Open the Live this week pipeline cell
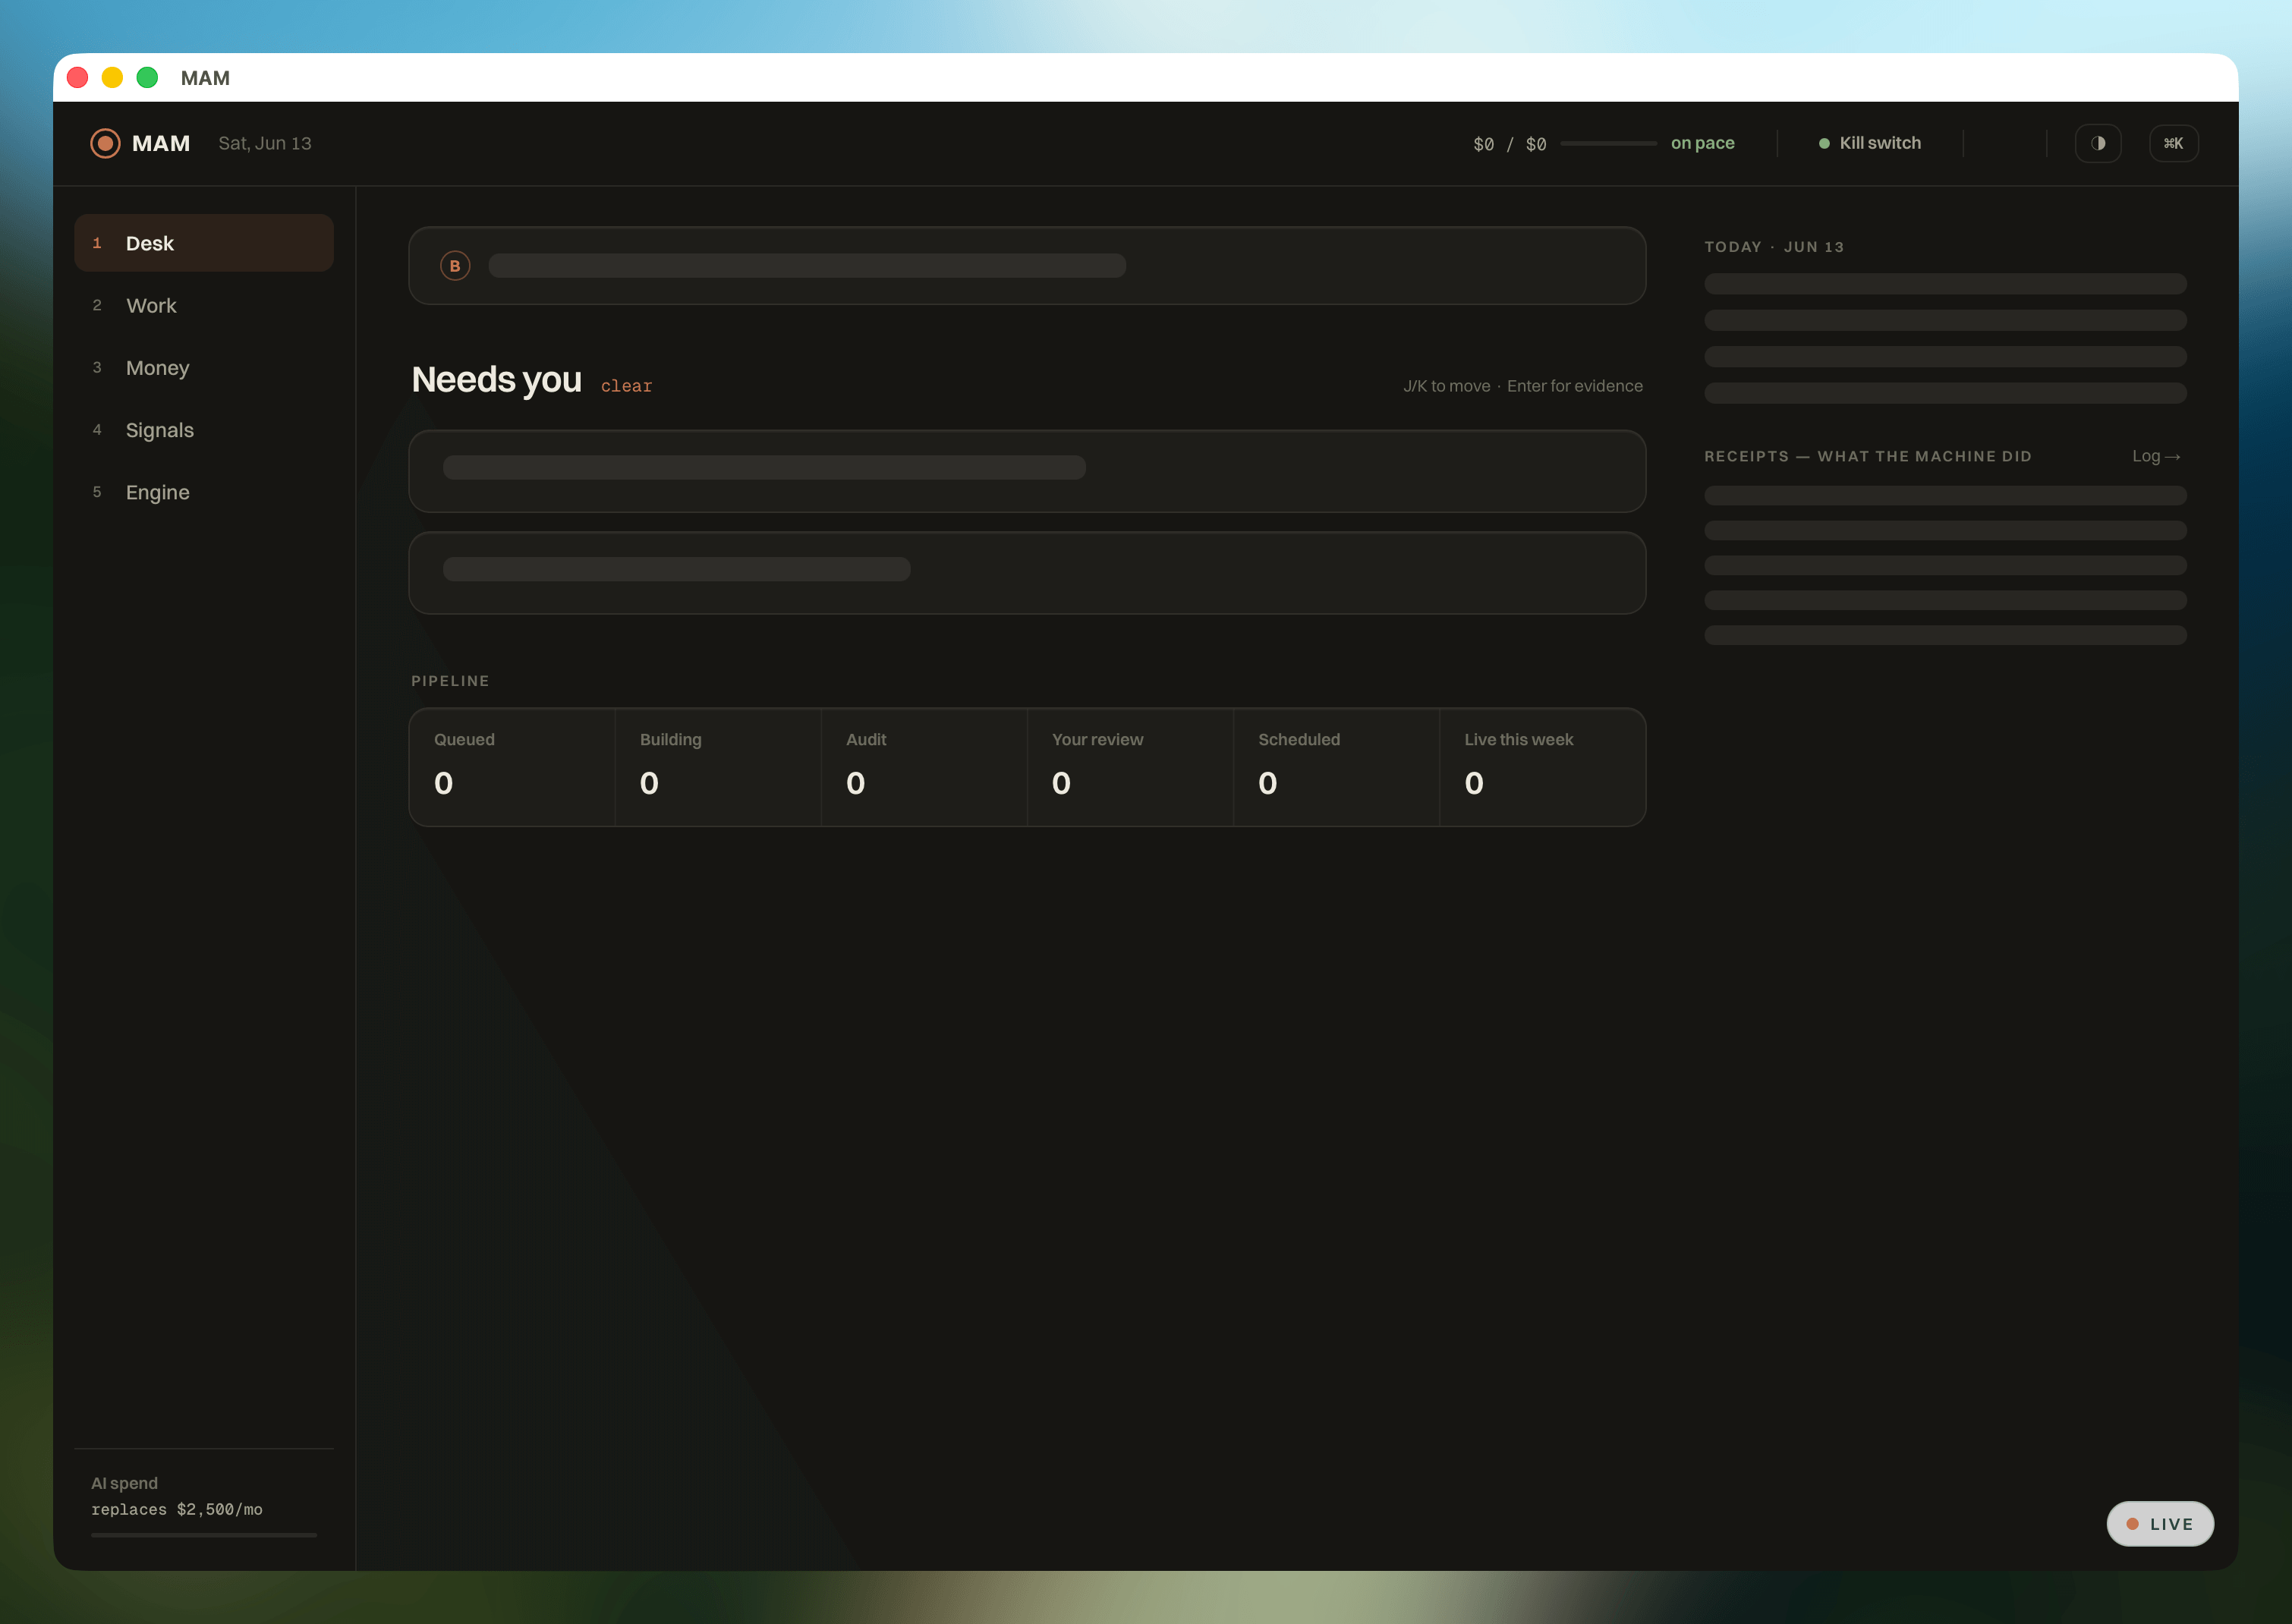This screenshot has height=1624, width=2292. [1542, 767]
